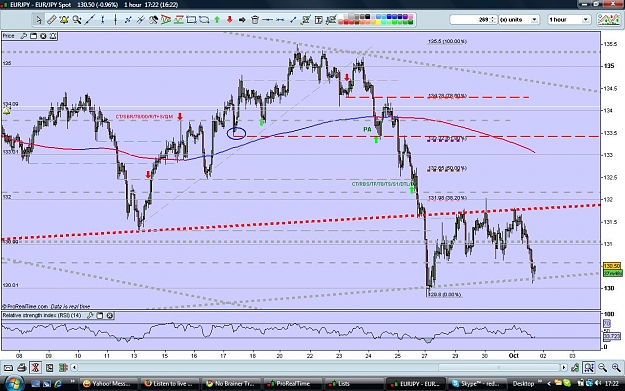Screen dimensions: 625x391
Task: Open the hammer tools icon
Action: (153, 20)
